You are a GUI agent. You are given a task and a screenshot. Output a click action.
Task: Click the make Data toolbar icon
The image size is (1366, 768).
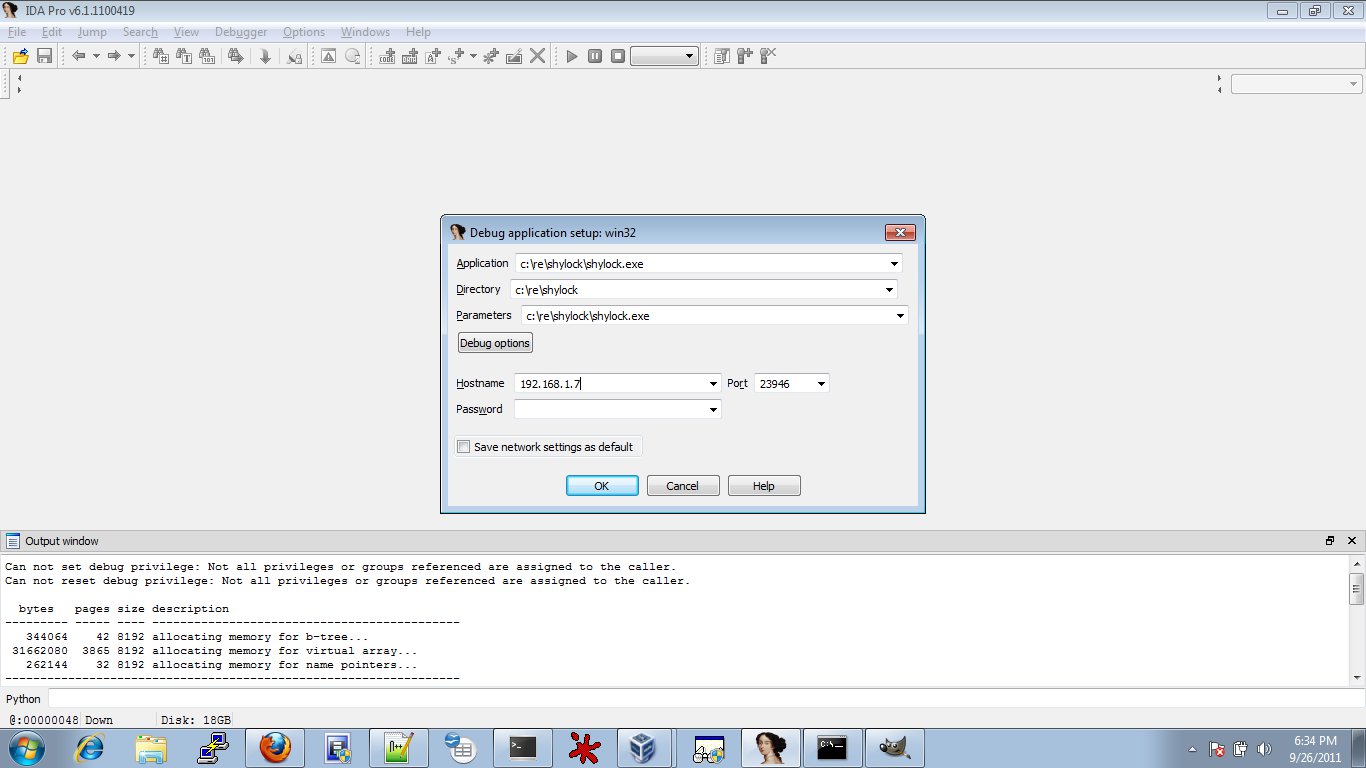pyautogui.click(x=410, y=56)
